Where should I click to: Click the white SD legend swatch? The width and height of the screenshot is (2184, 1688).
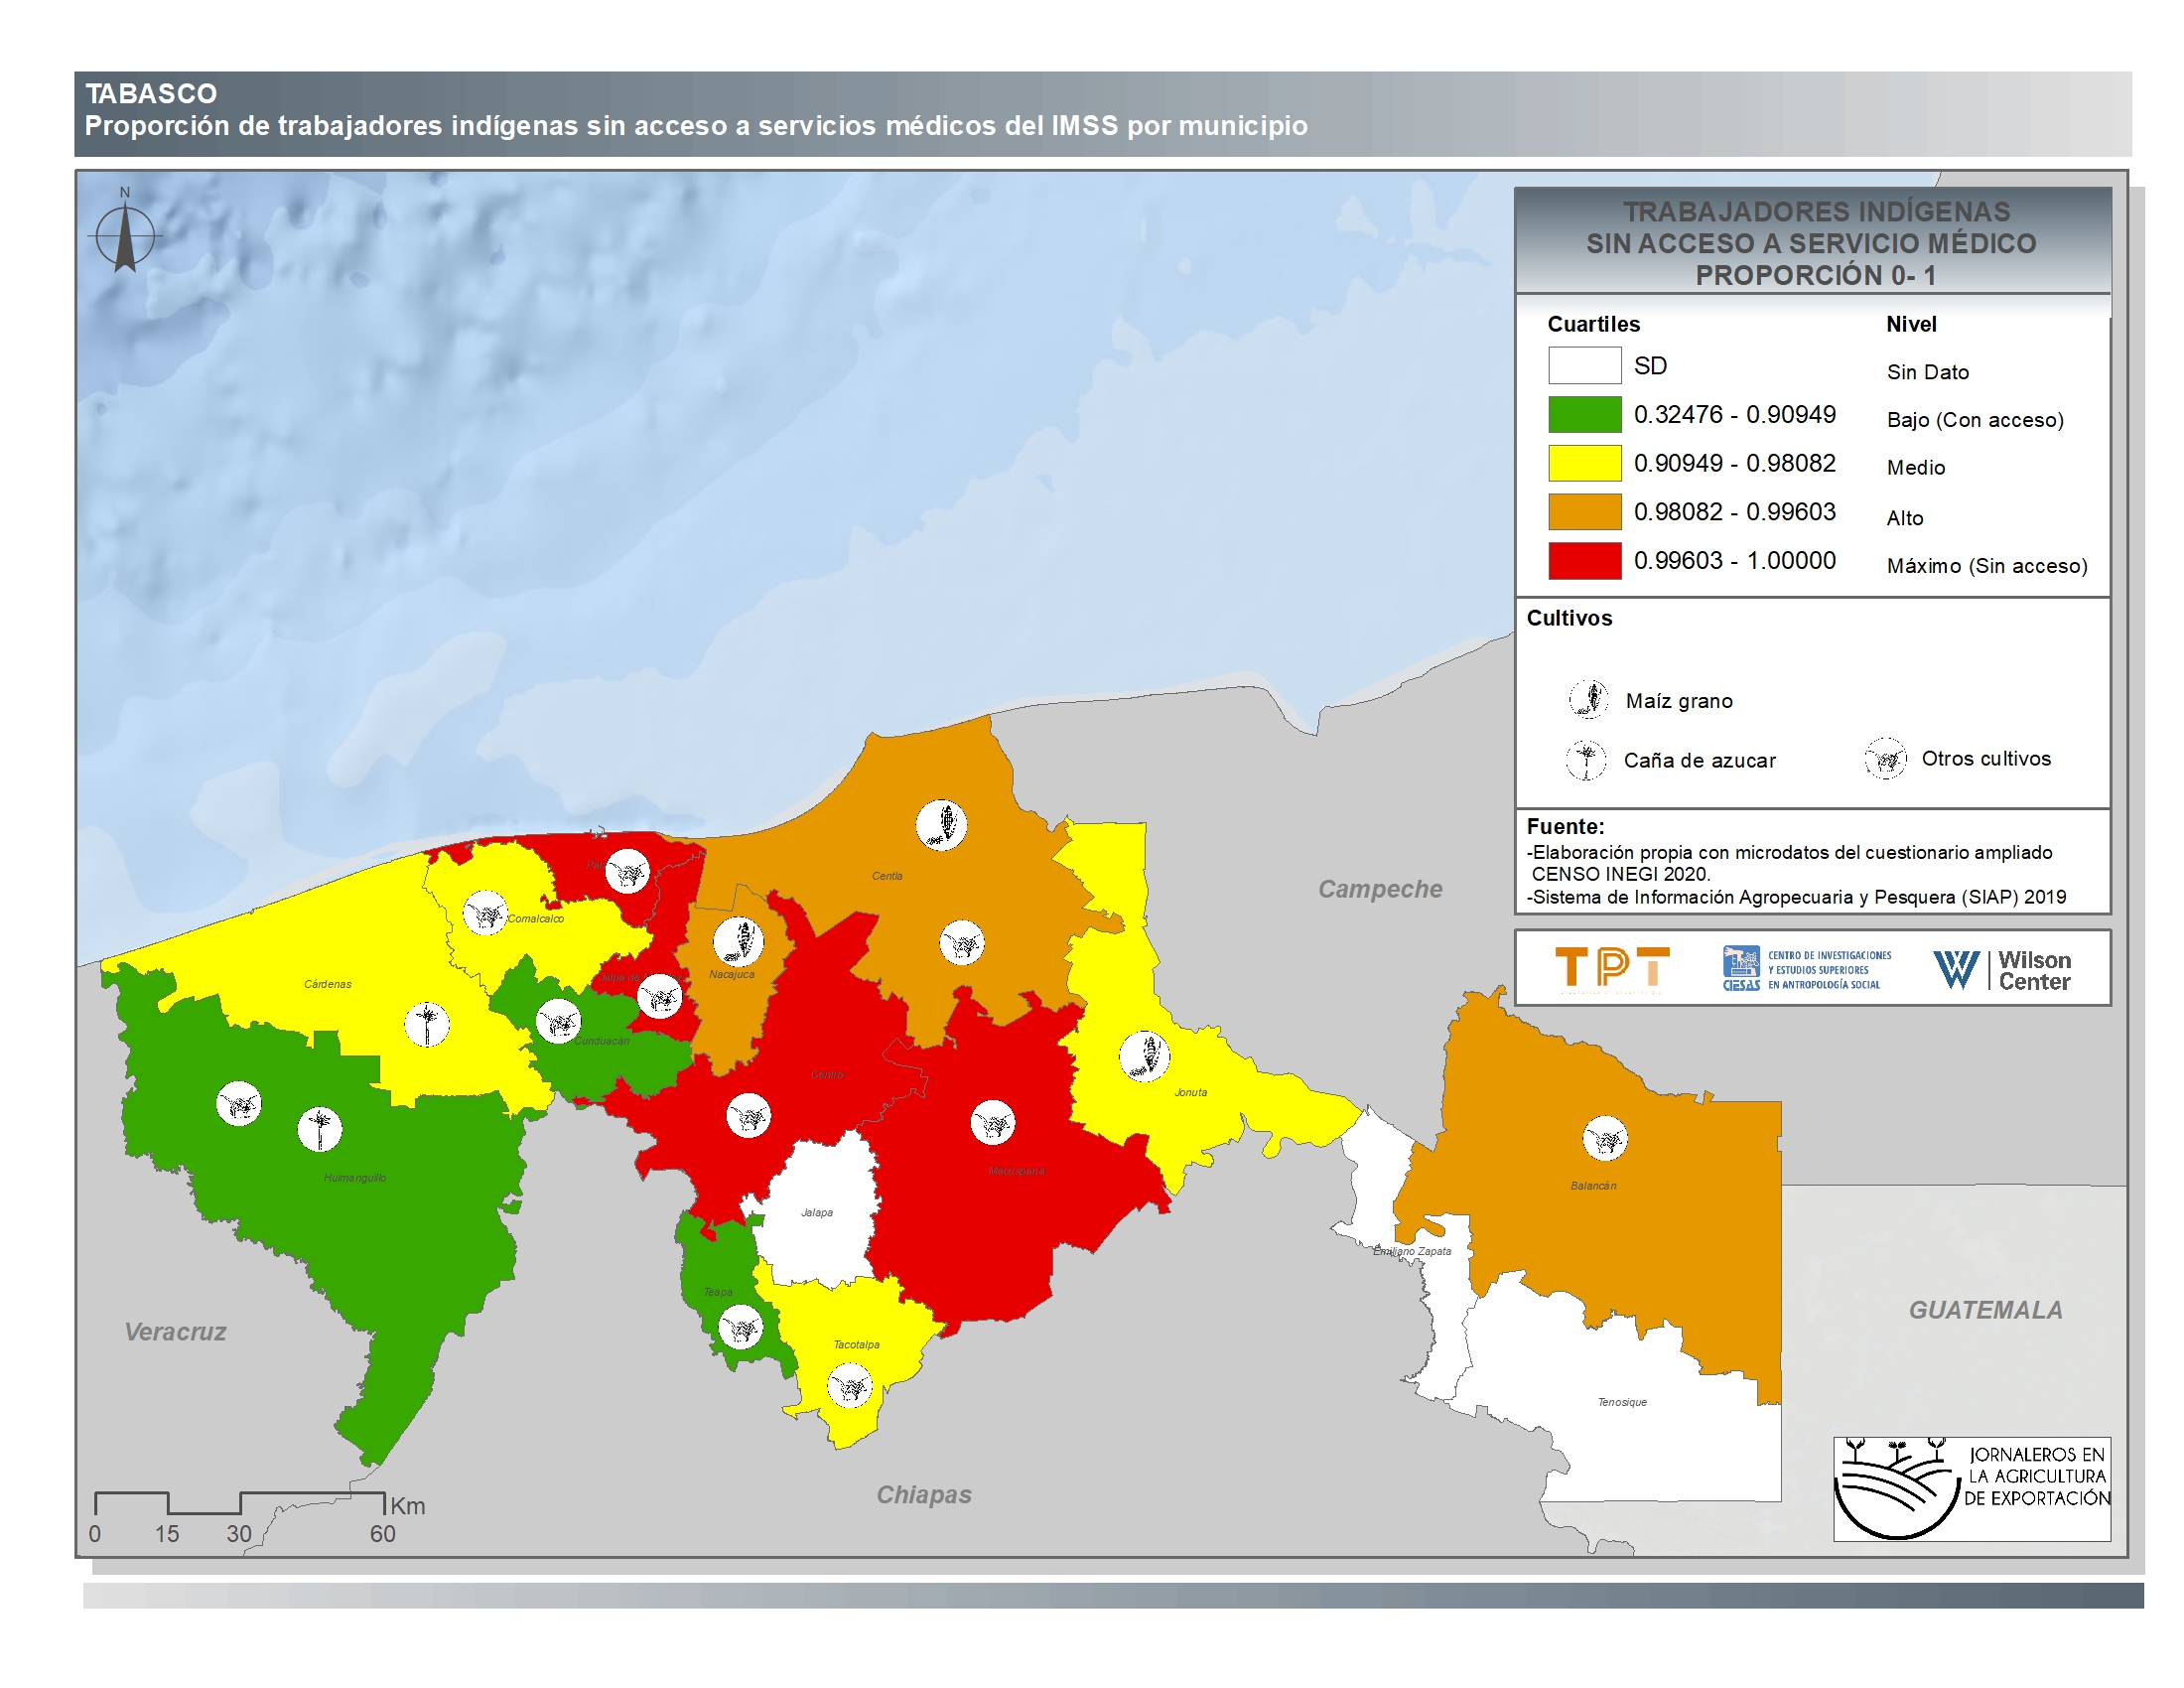pyautogui.click(x=1584, y=366)
